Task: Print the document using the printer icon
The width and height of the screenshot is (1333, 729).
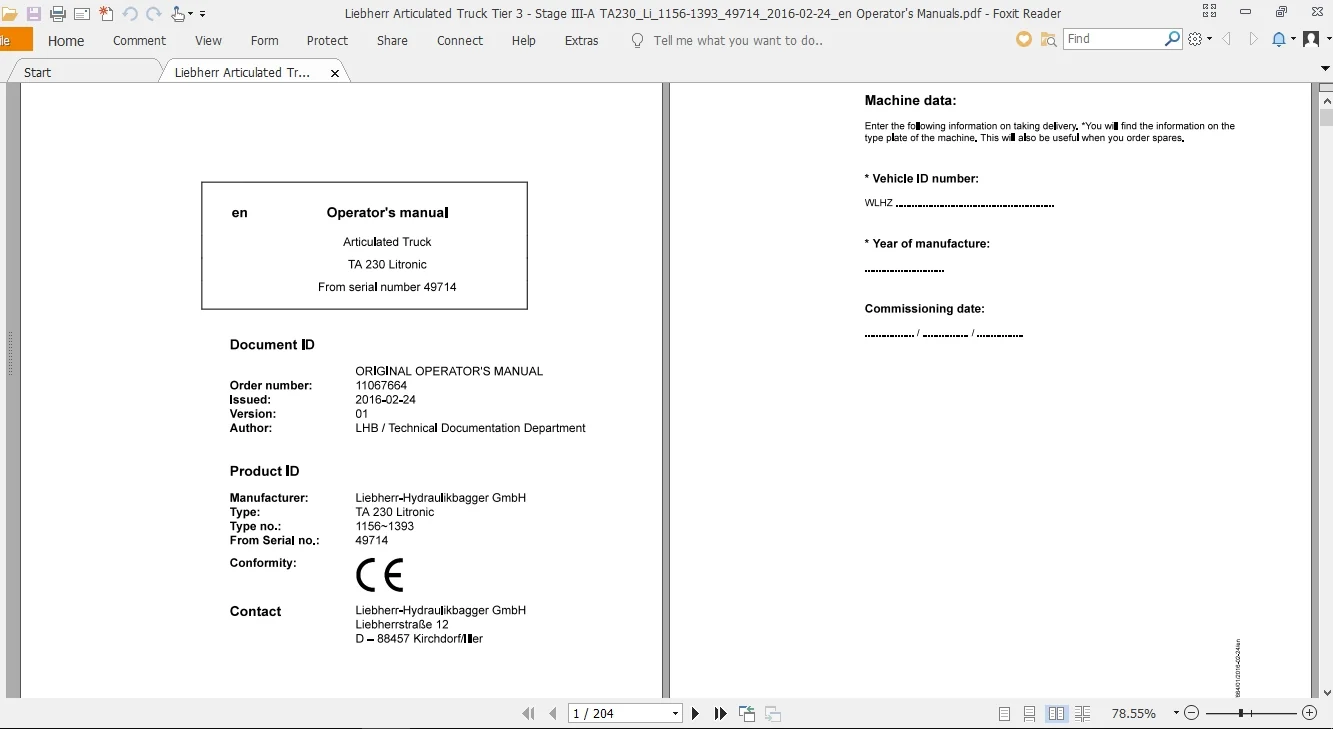Action: (x=58, y=14)
